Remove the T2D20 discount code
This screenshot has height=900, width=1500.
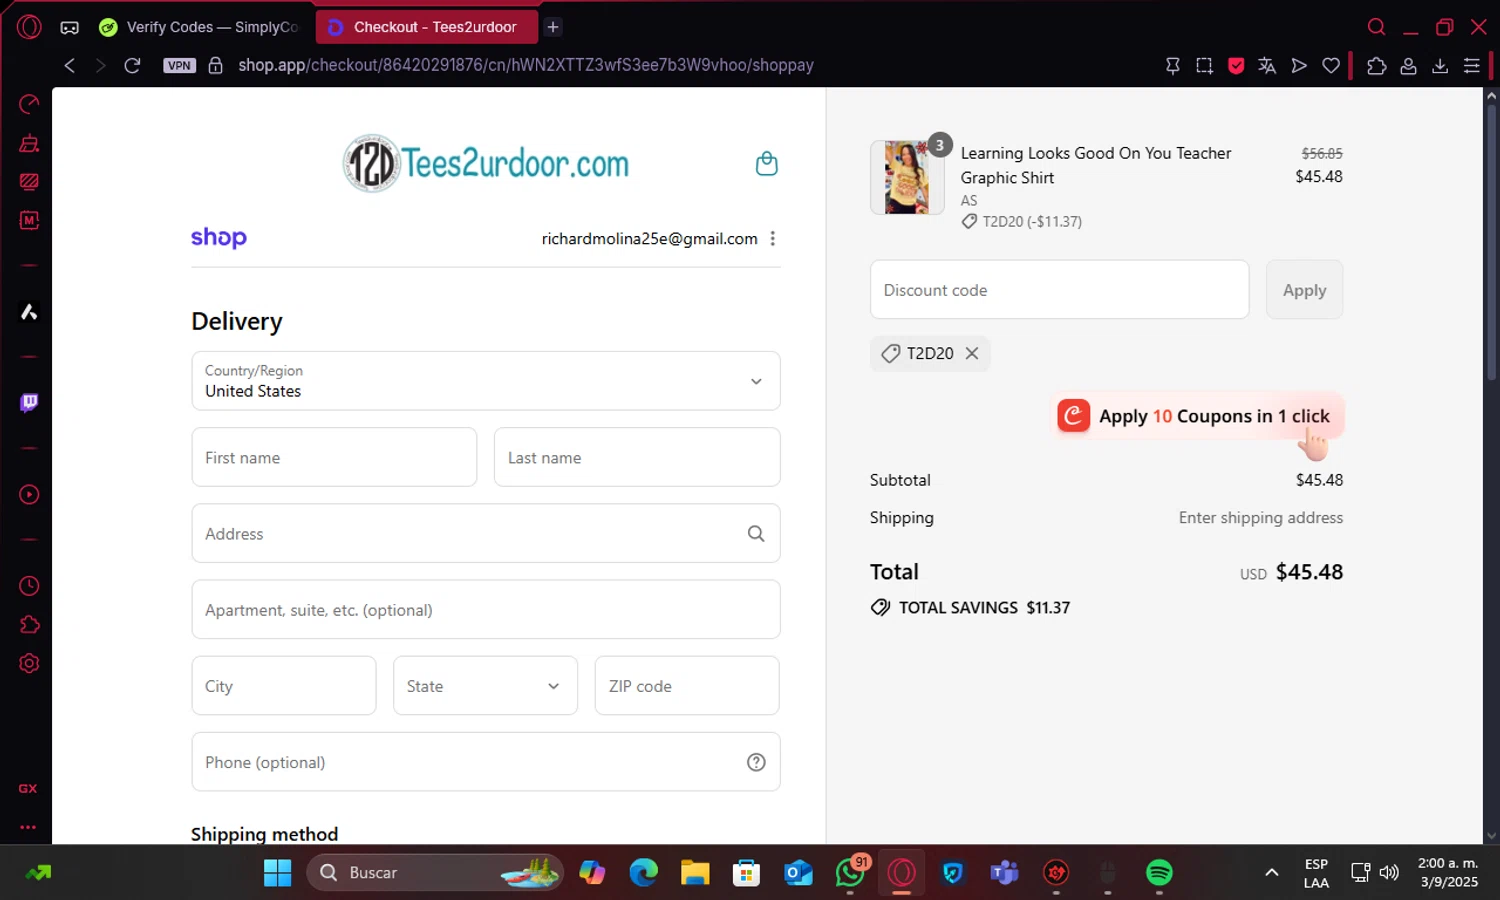972,353
